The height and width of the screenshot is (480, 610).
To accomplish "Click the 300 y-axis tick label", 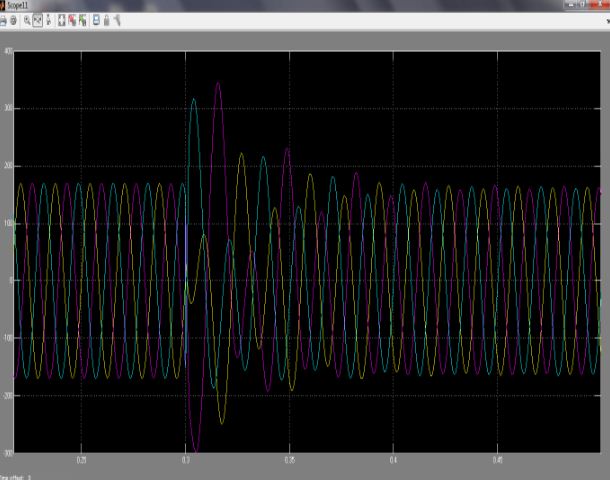I will tap(8, 109).
